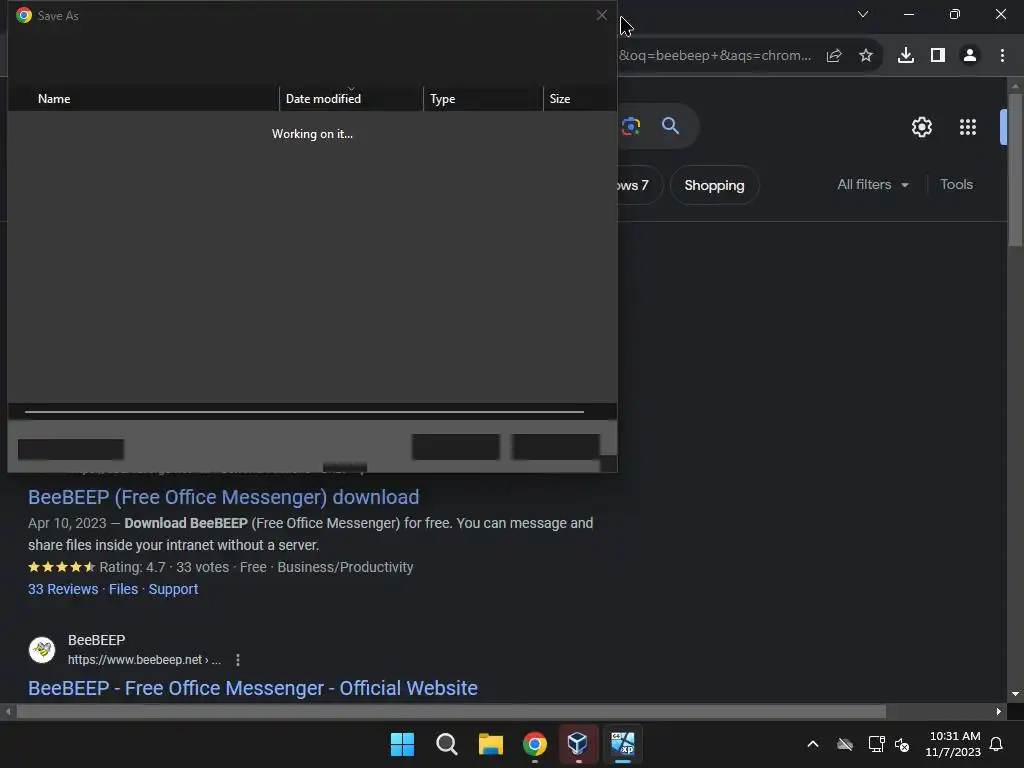Click Chrome taskbar icon
The width and height of the screenshot is (1024, 768).
point(535,744)
